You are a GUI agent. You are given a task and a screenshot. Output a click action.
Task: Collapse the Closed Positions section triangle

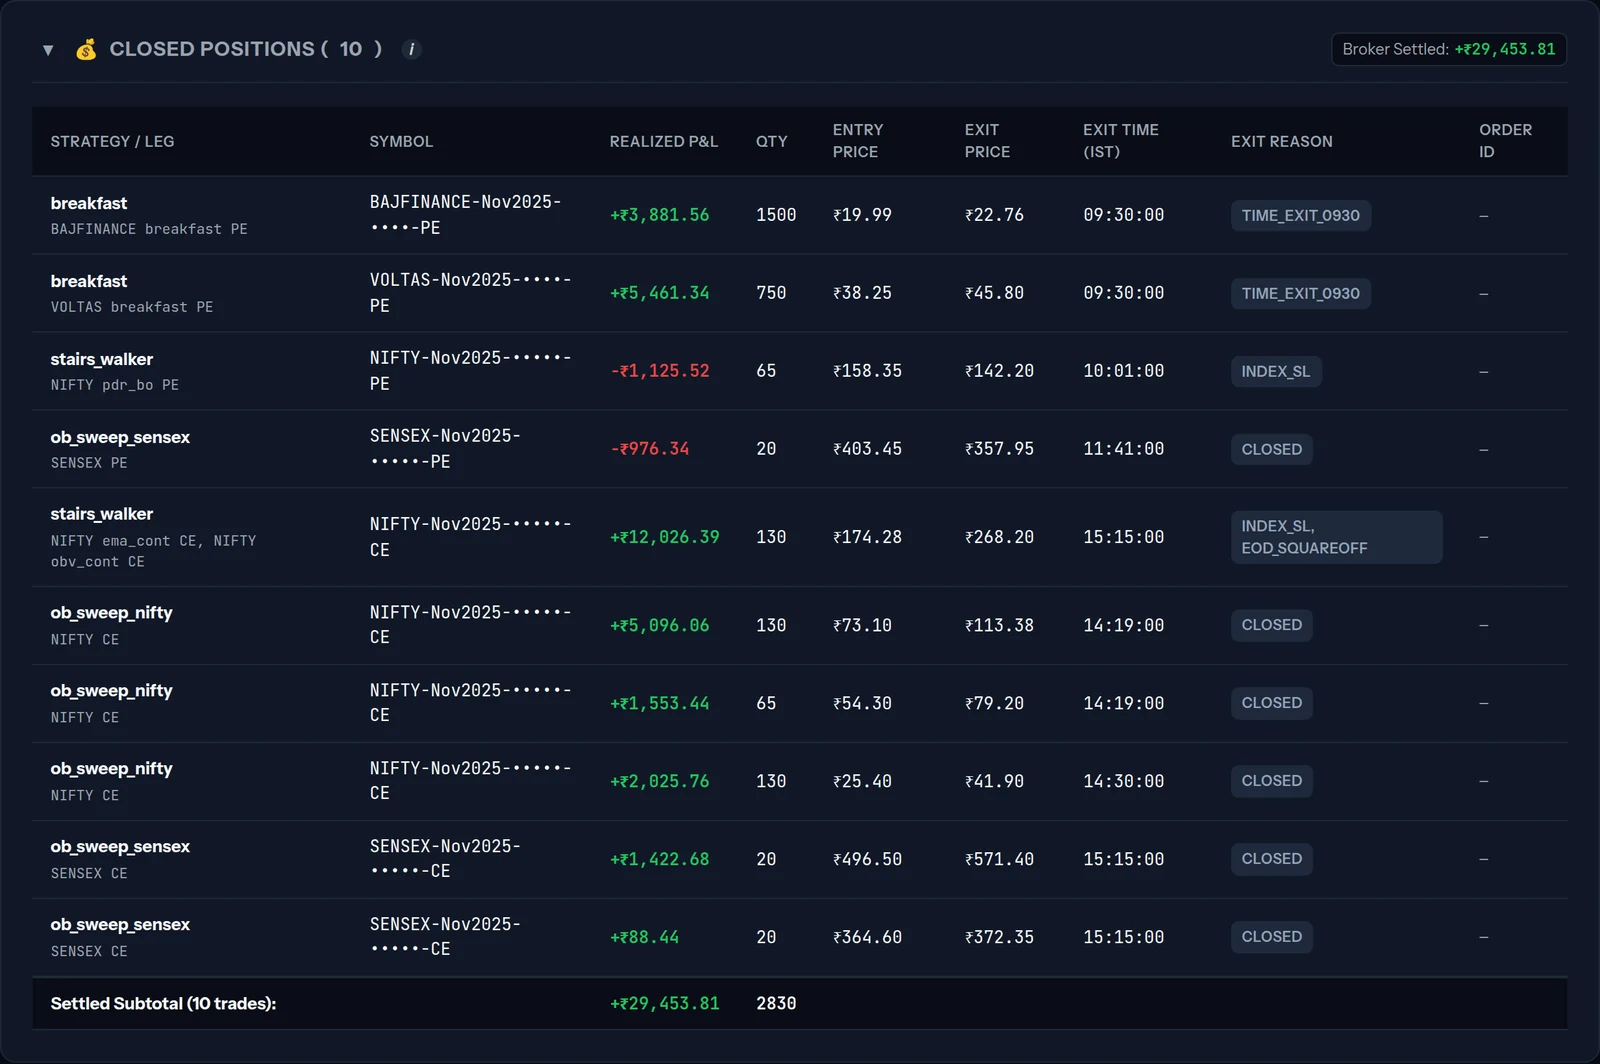(x=48, y=50)
